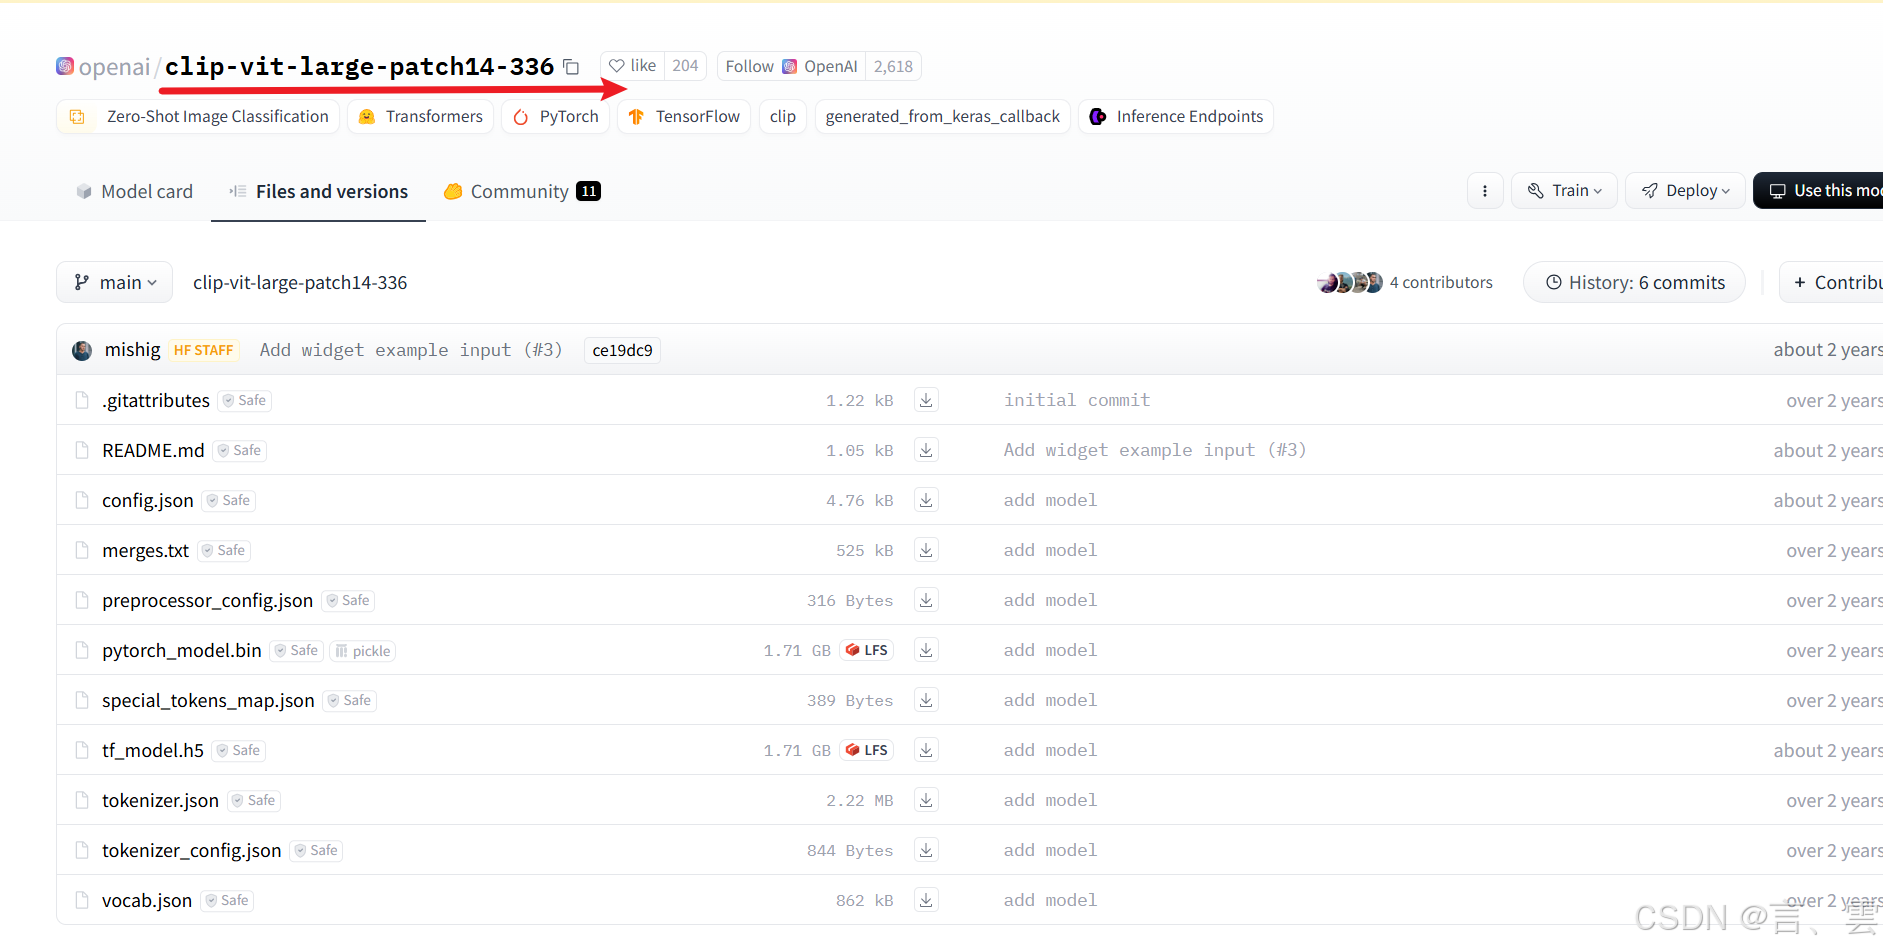
Task: Click the mishig user avatar
Action: (82, 350)
